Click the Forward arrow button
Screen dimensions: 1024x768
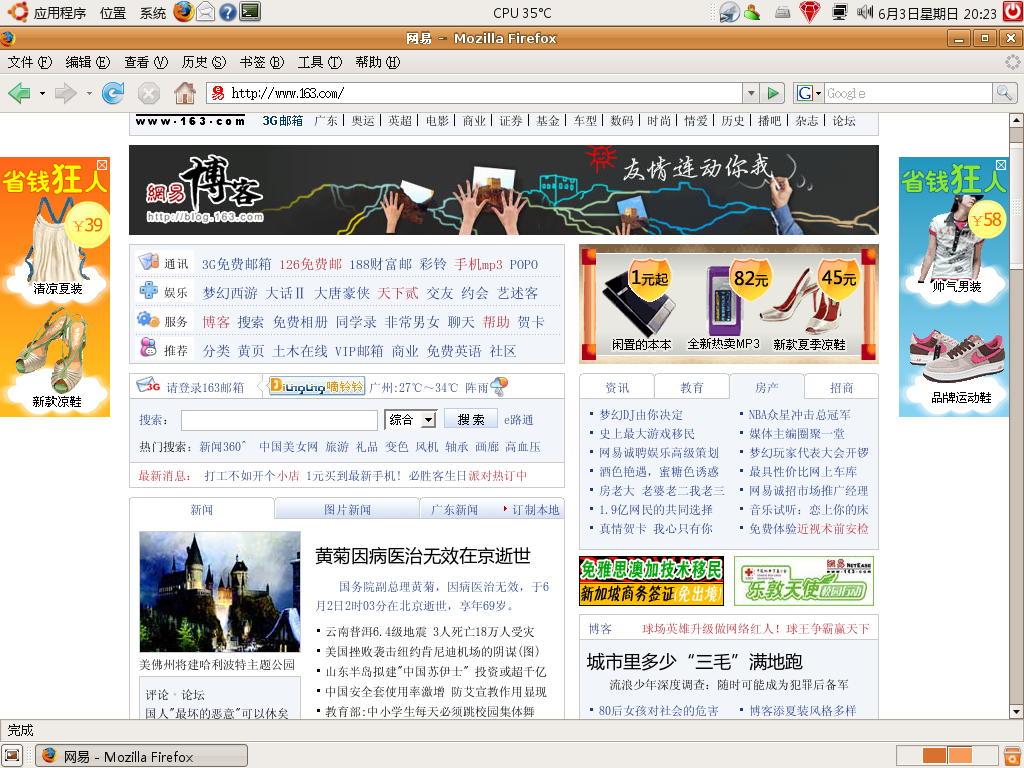65,93
